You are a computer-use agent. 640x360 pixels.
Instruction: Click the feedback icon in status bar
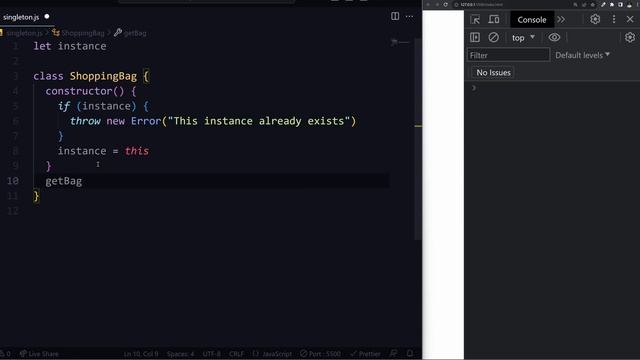coord(393,353)
